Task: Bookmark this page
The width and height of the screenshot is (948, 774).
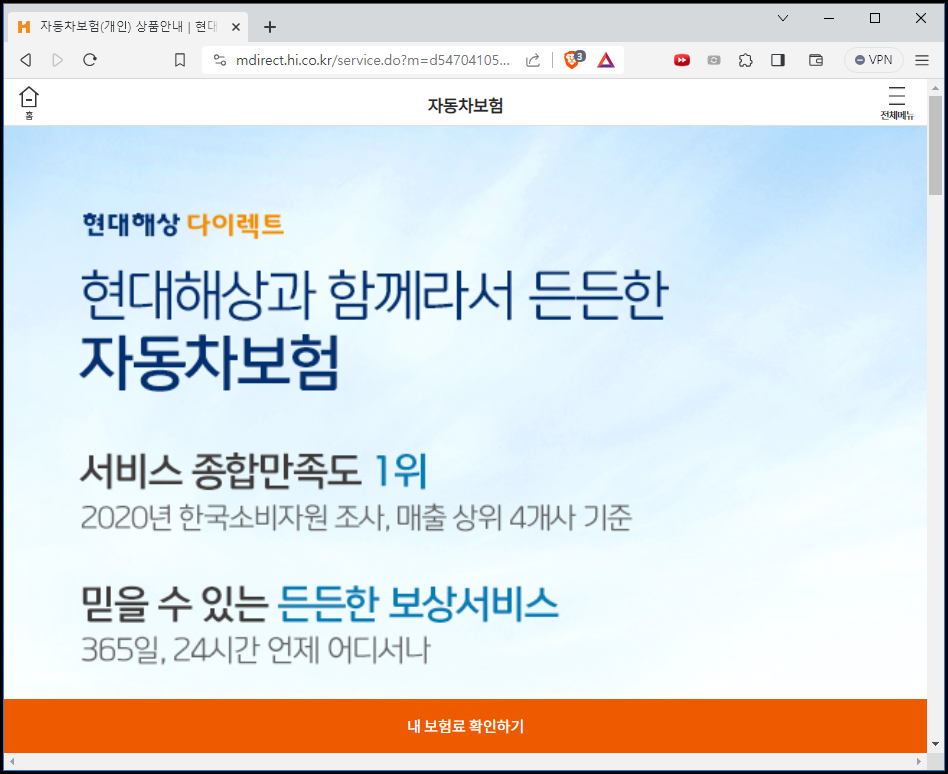Action: click(x=180, y=60)
